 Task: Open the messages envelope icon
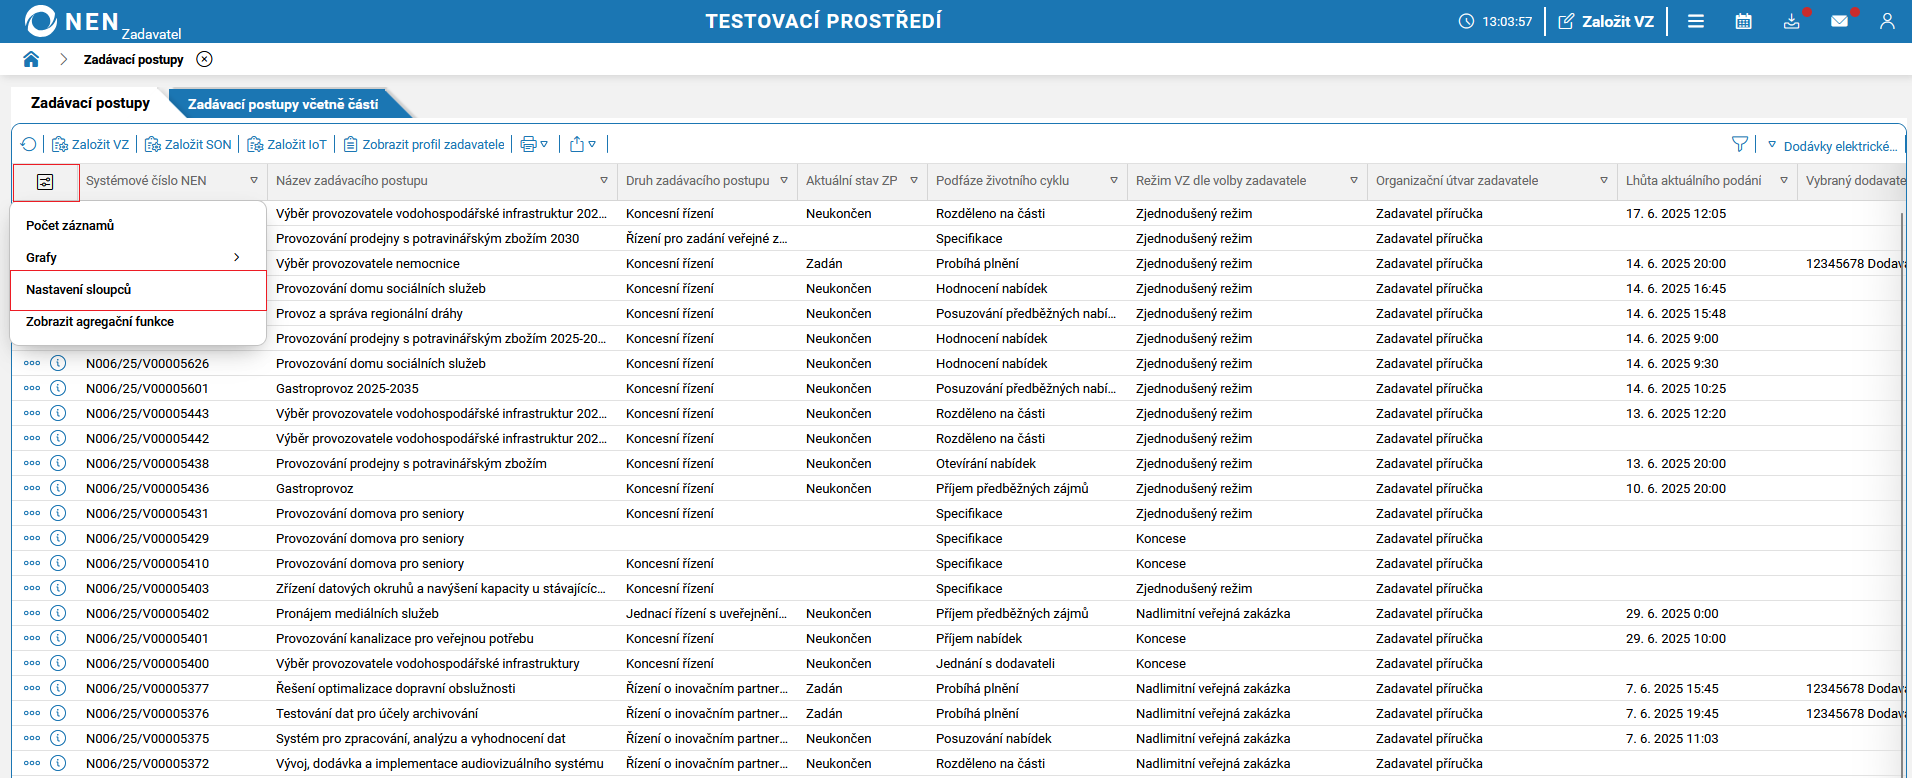(x=1839, y=21)
